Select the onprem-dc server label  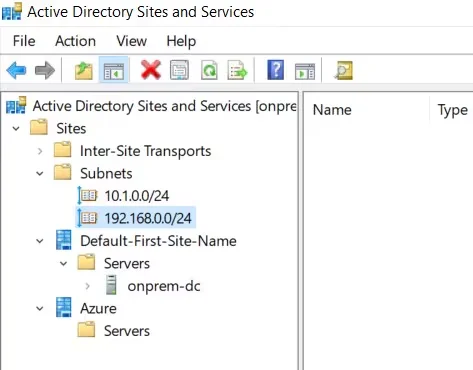tap(164, 286)
